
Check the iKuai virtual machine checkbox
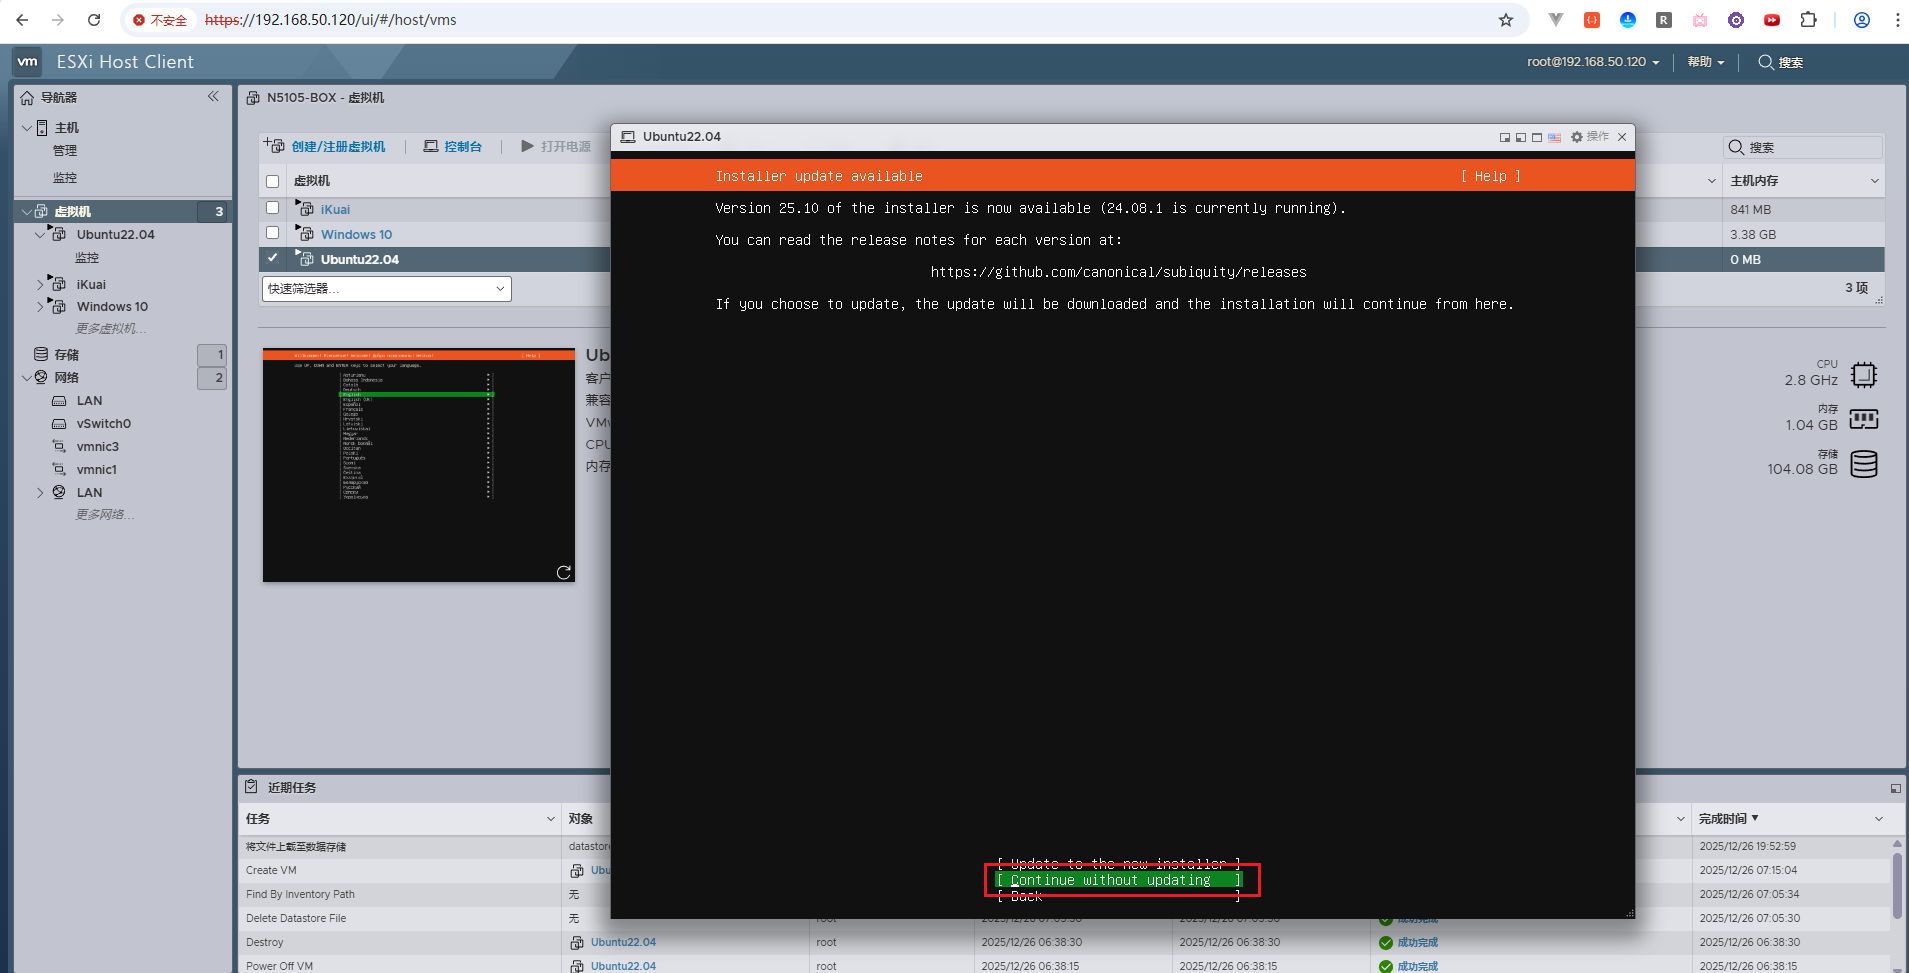272,208
